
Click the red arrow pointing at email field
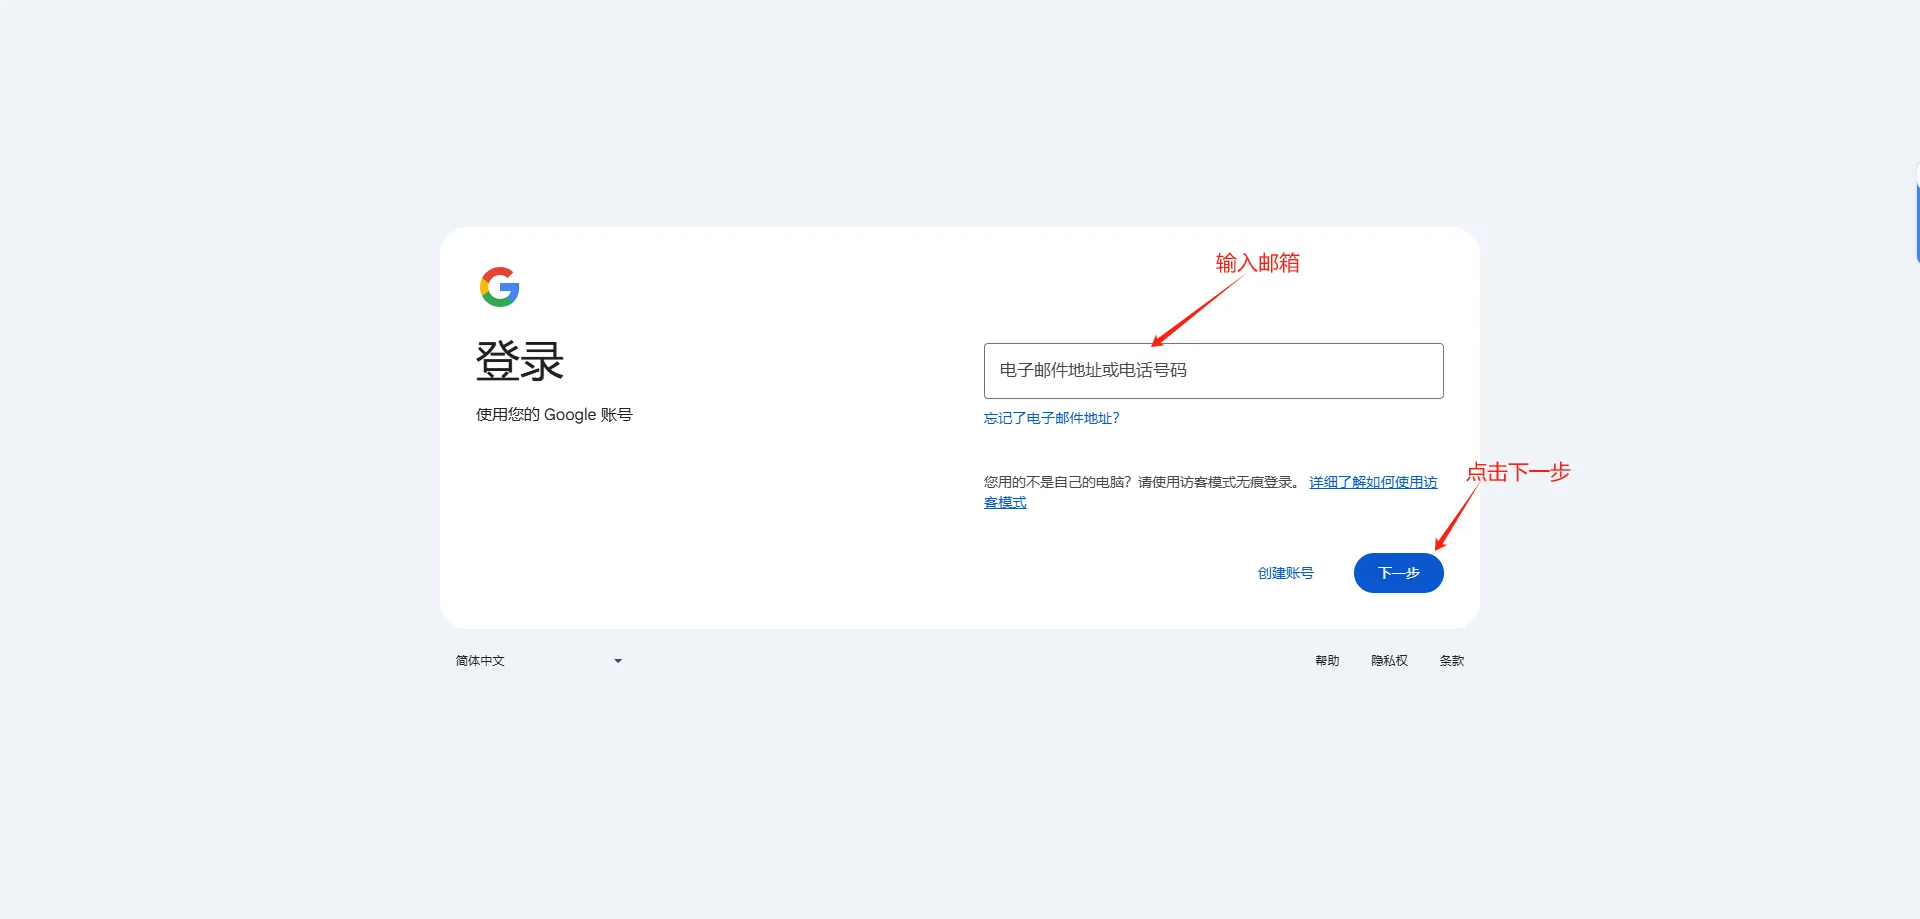(1196, 311)
